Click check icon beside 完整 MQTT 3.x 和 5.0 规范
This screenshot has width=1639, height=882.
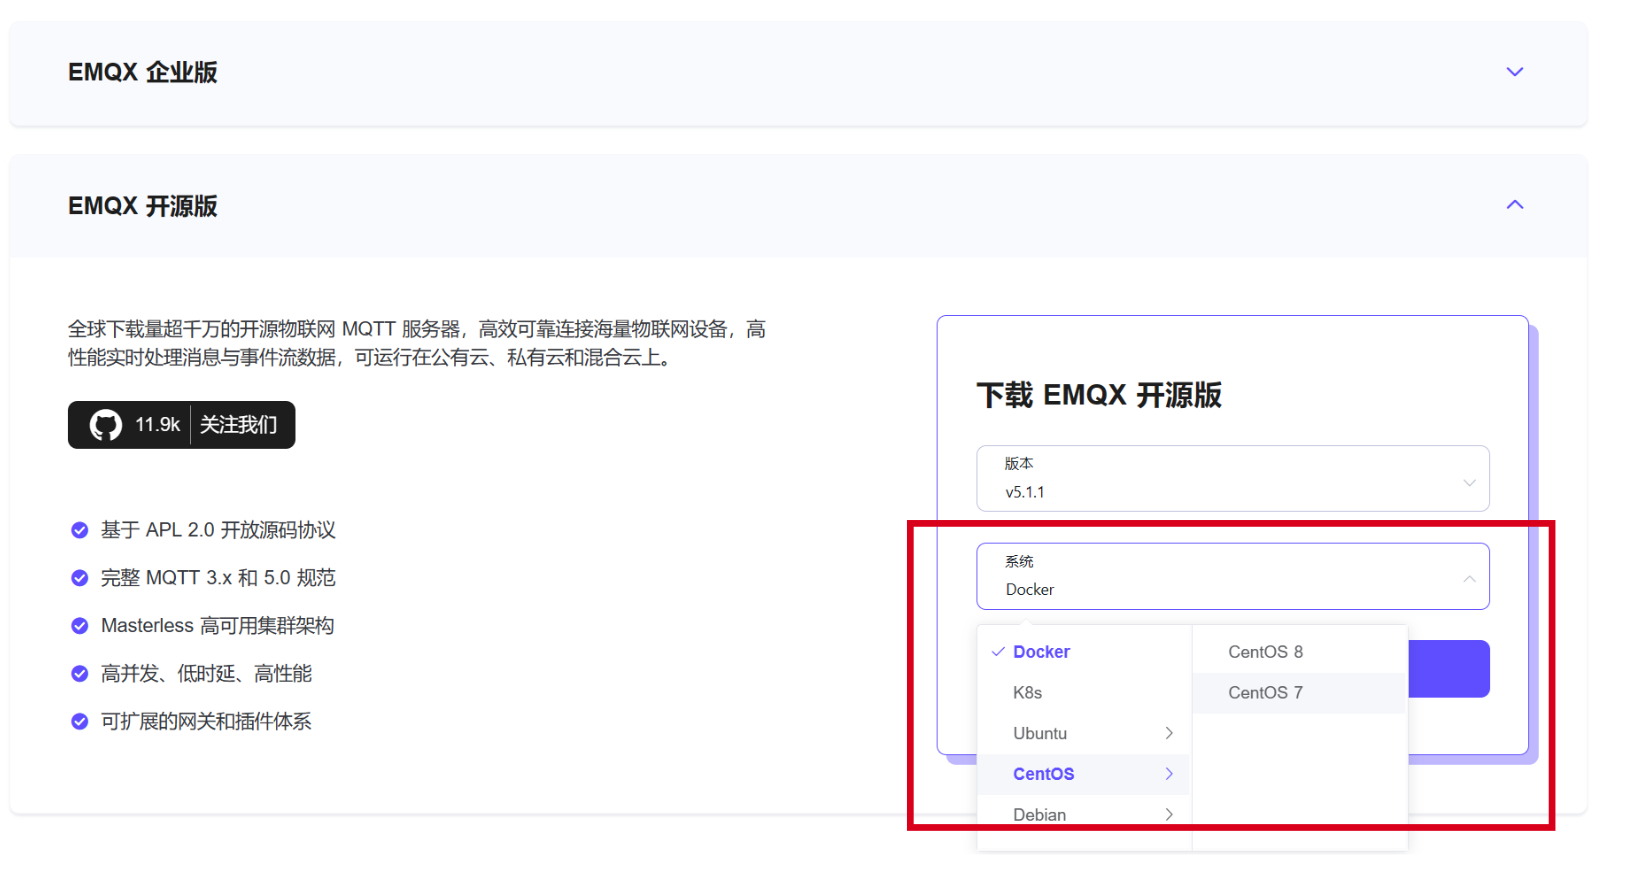pos(80,578)
